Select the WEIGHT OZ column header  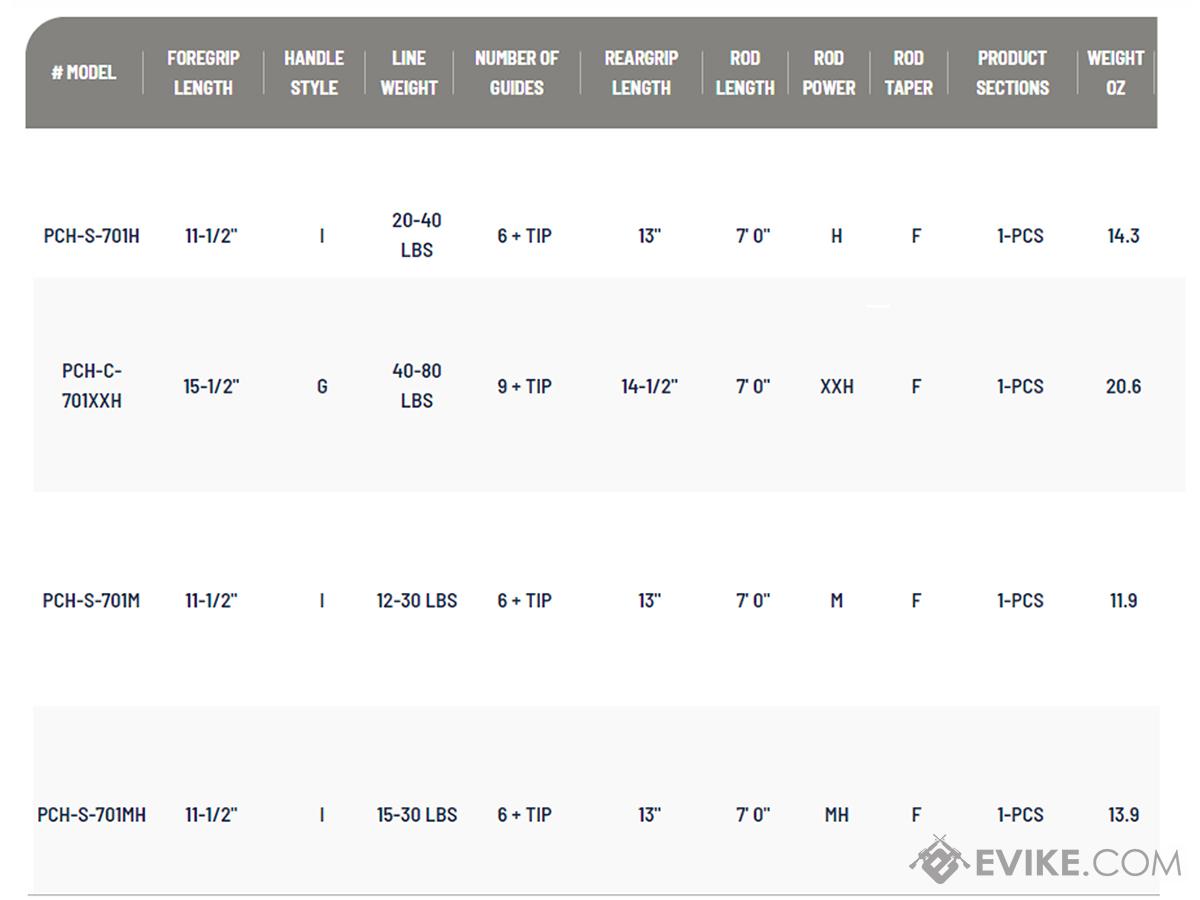click(x=1116, y=72)
